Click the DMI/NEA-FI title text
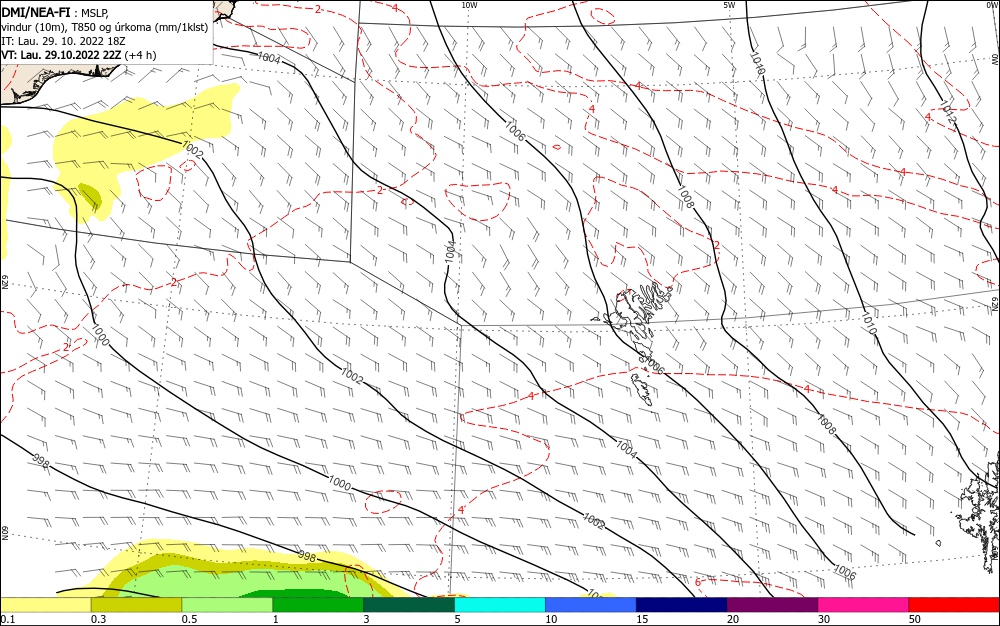The image size is (1000, 626). point(36,12)
